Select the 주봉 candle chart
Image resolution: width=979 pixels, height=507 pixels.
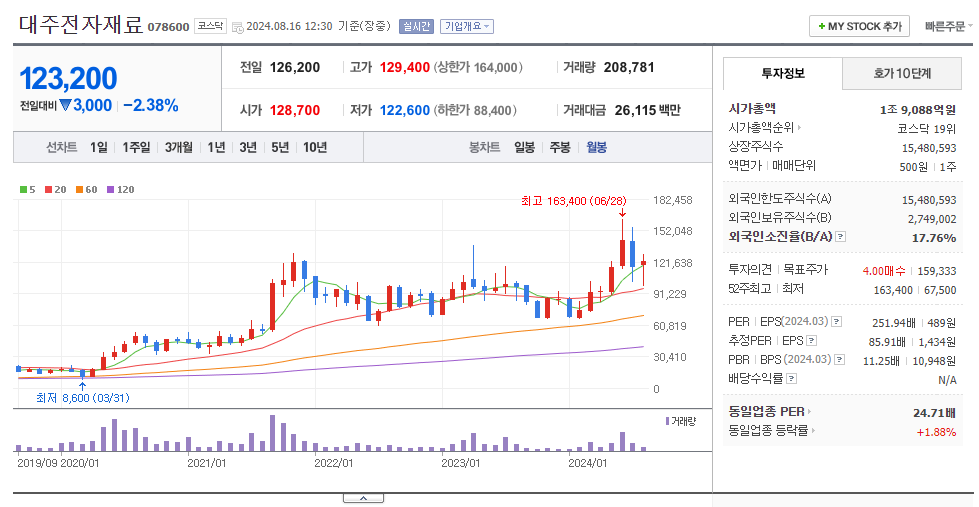[560, 147]
